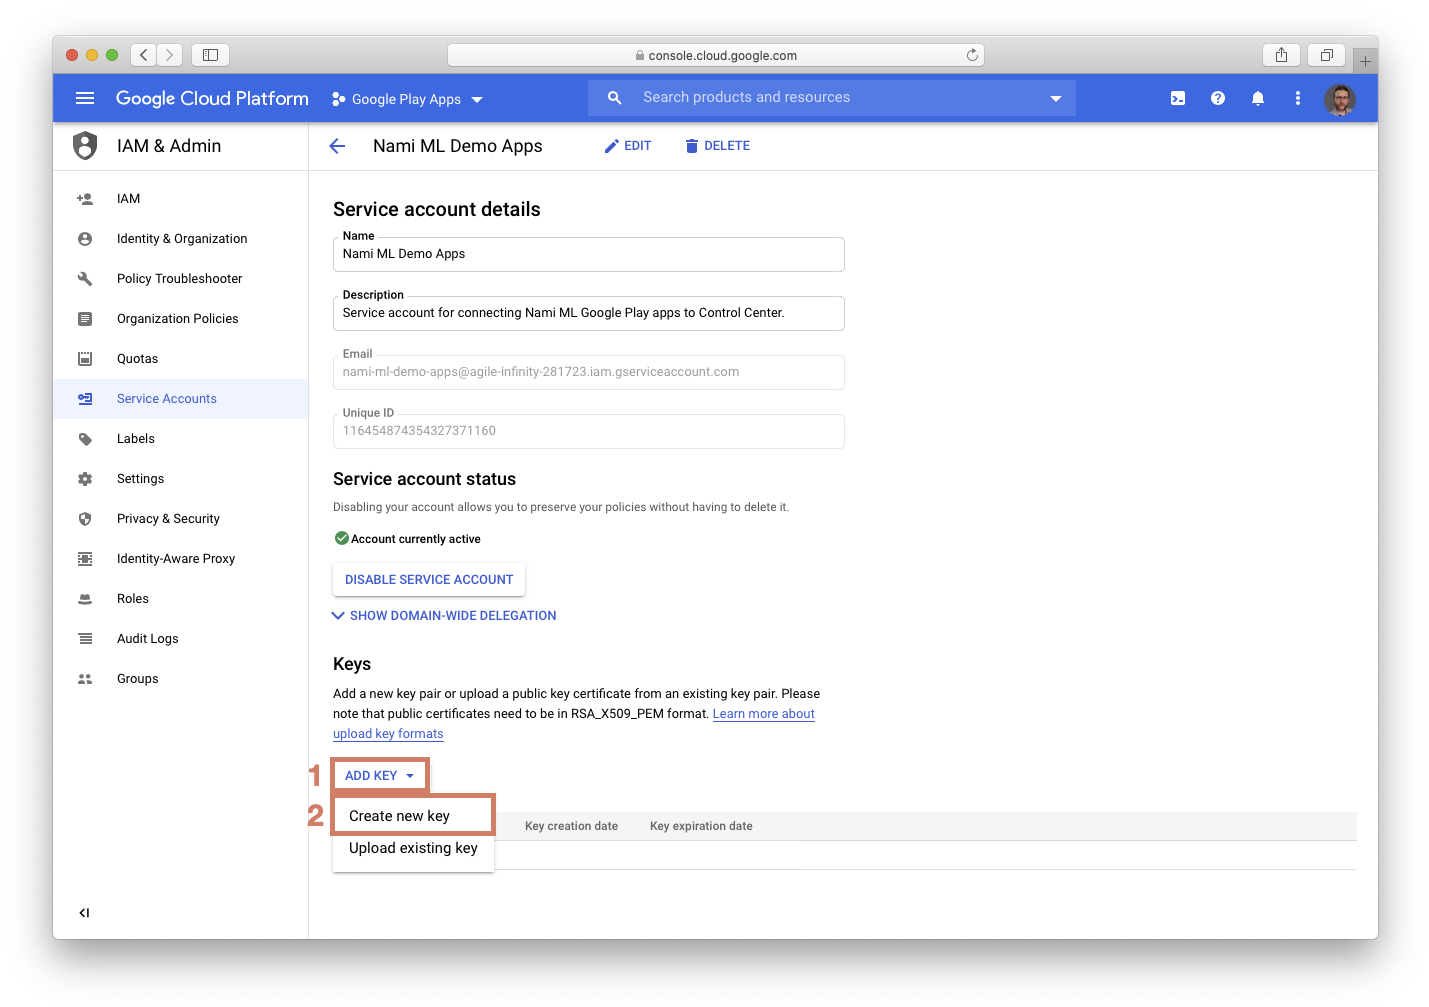Click the Privacy & Security shield icon
The image size is (1429, 1007).
[x=85, y=519]
